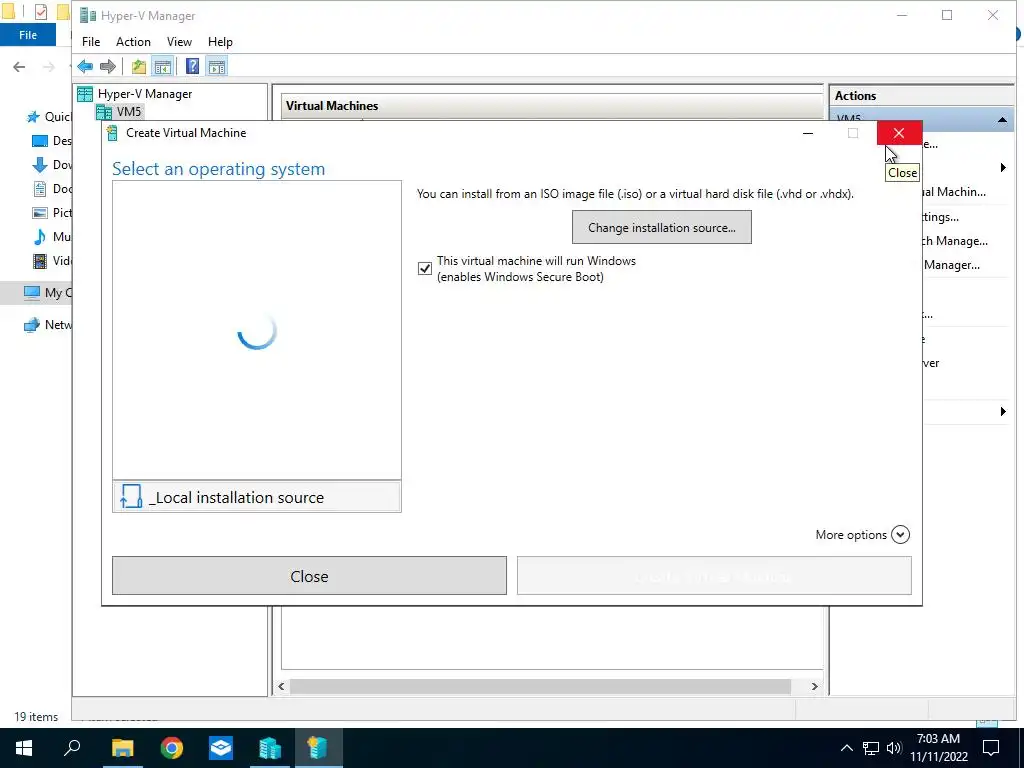This screenshot has width=1024, height=768.
Task: Select the Hyper-V Manager root tree node
Action: click(135, 94)
